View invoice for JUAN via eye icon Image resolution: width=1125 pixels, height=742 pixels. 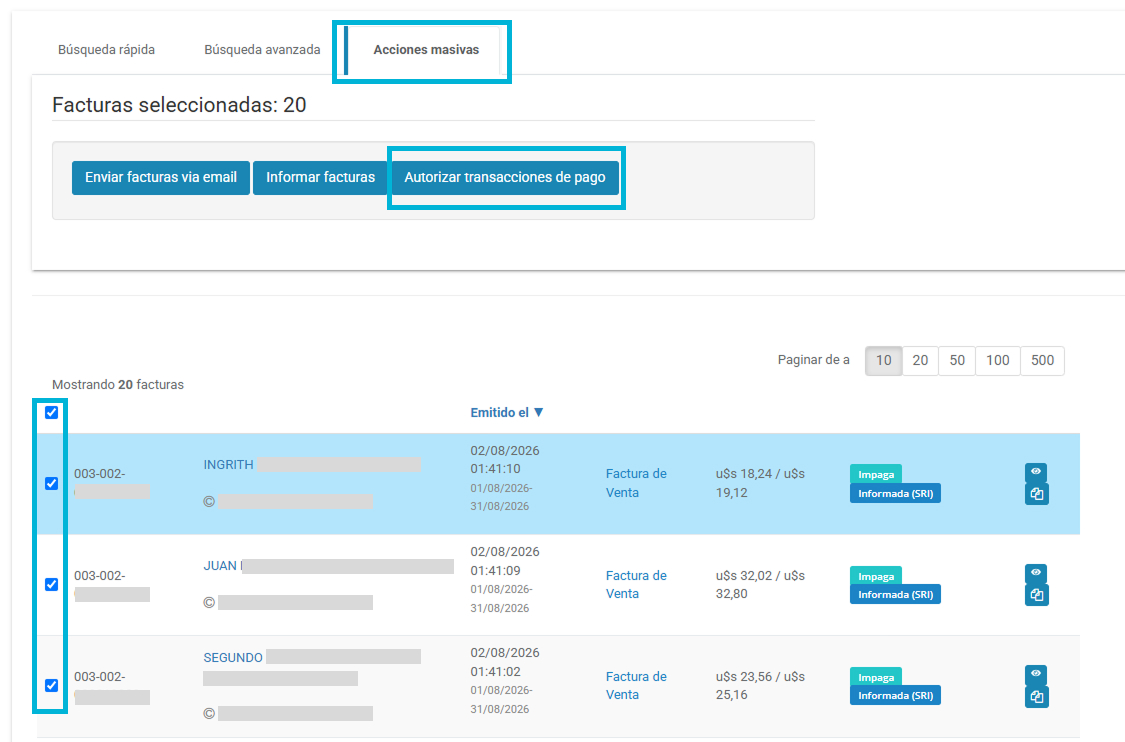(1035, 573)
